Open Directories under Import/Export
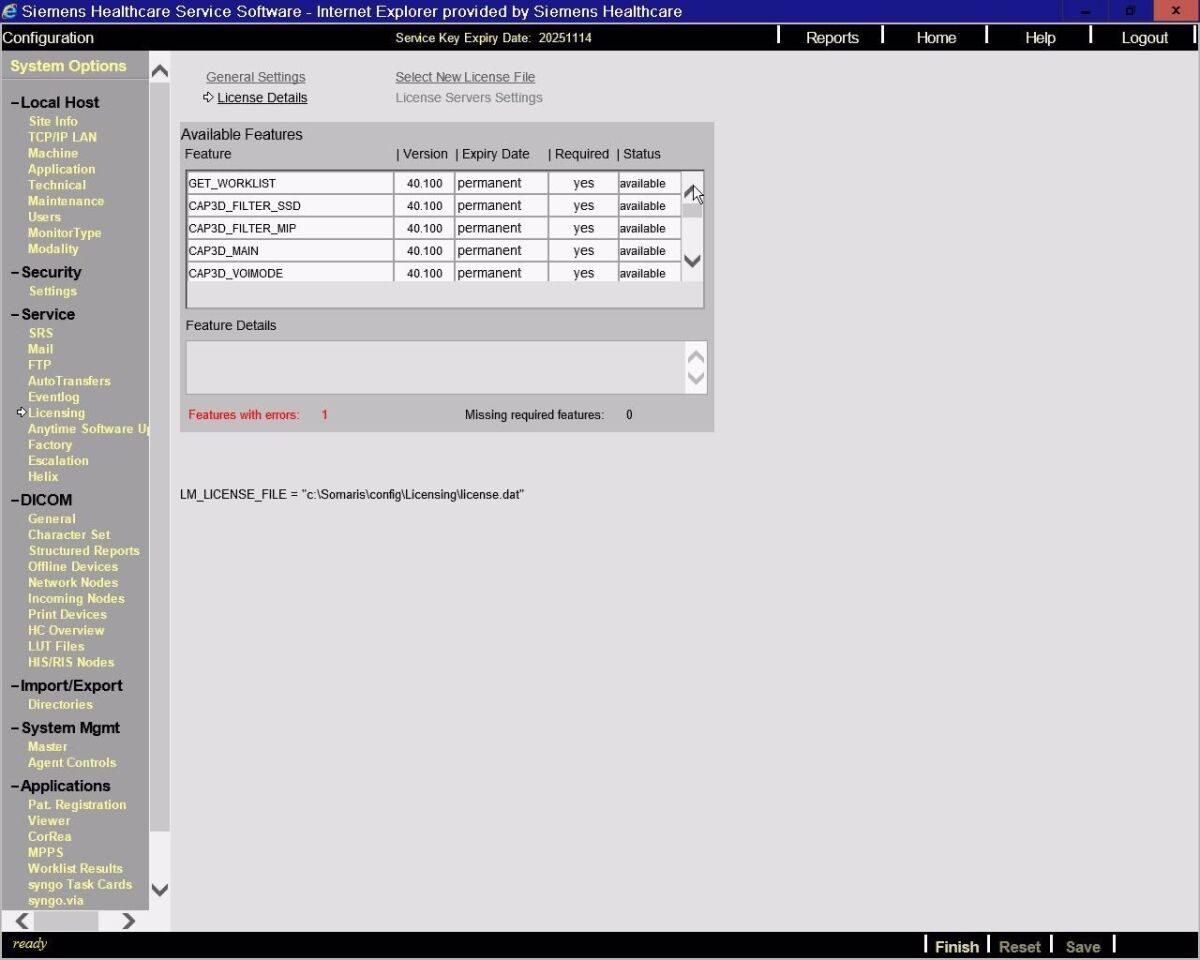The width and height of the screenshot is (1200, 960). click(x=60, y=705)
